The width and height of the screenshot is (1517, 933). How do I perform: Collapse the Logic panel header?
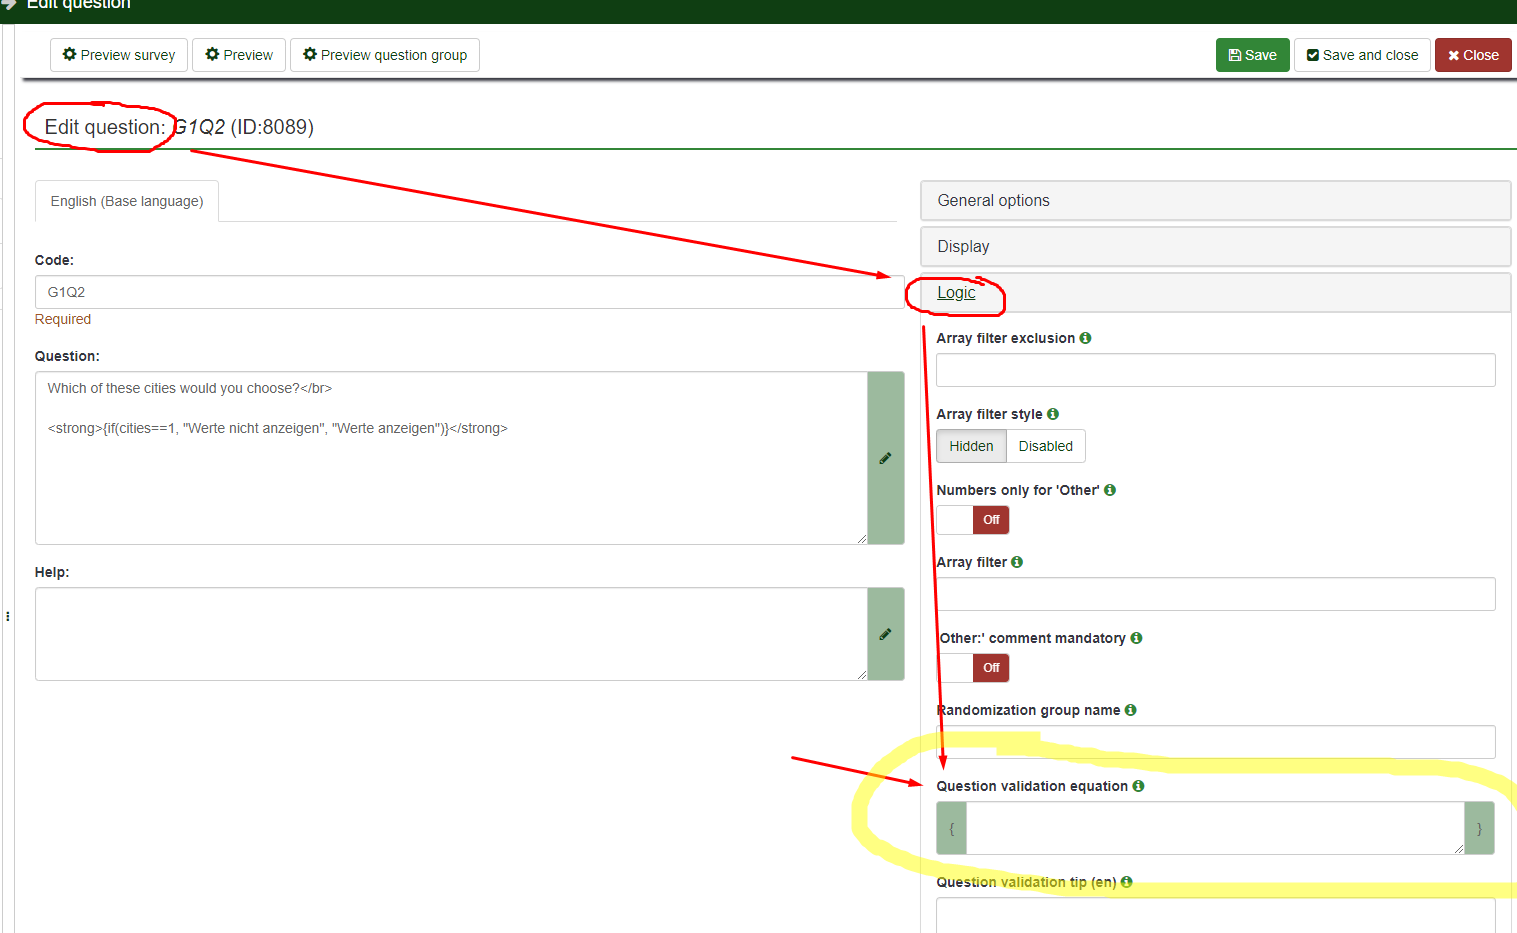[x=956, y=293]
